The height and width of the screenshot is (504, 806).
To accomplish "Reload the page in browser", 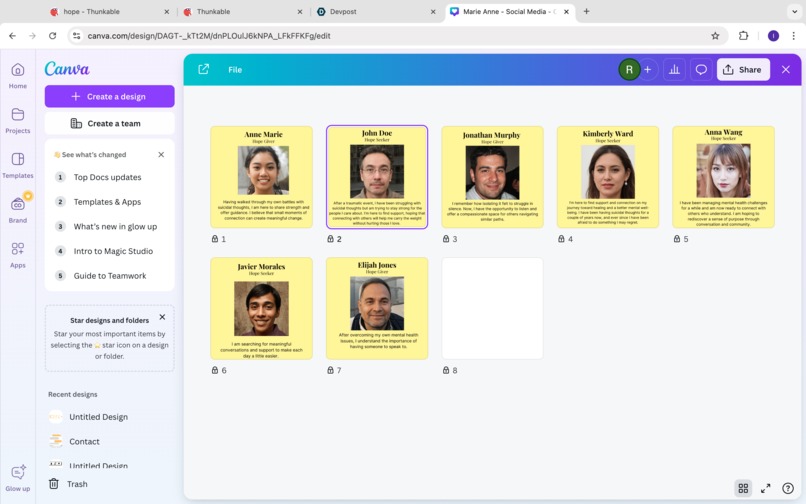I will click(52, 35).
